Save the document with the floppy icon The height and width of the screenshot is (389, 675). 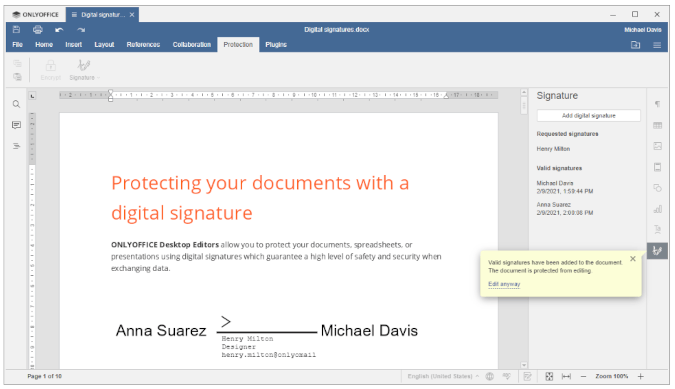click(16, 29)
